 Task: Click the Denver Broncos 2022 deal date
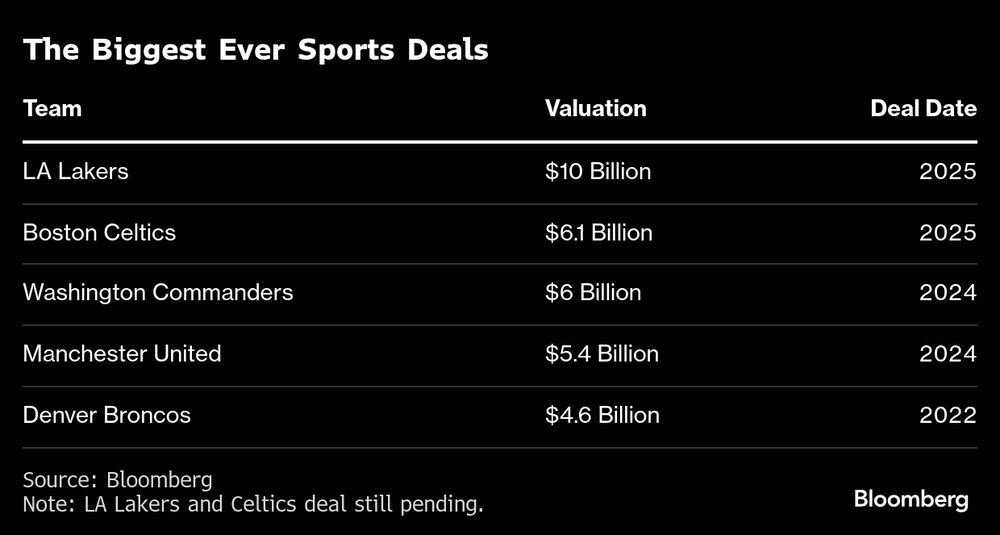point(948,414)
